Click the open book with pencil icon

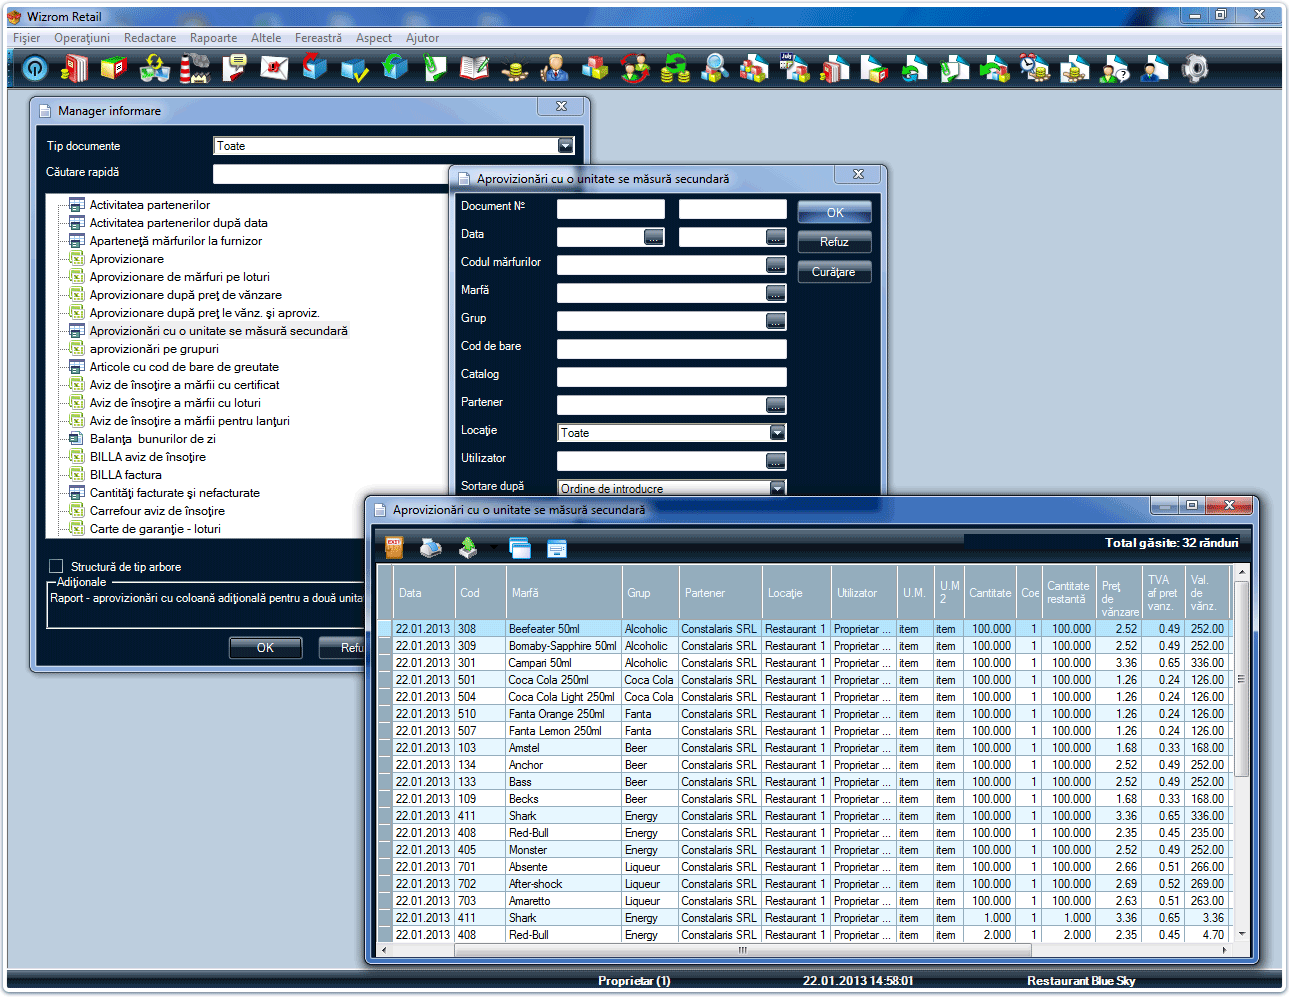click(474, 68)
